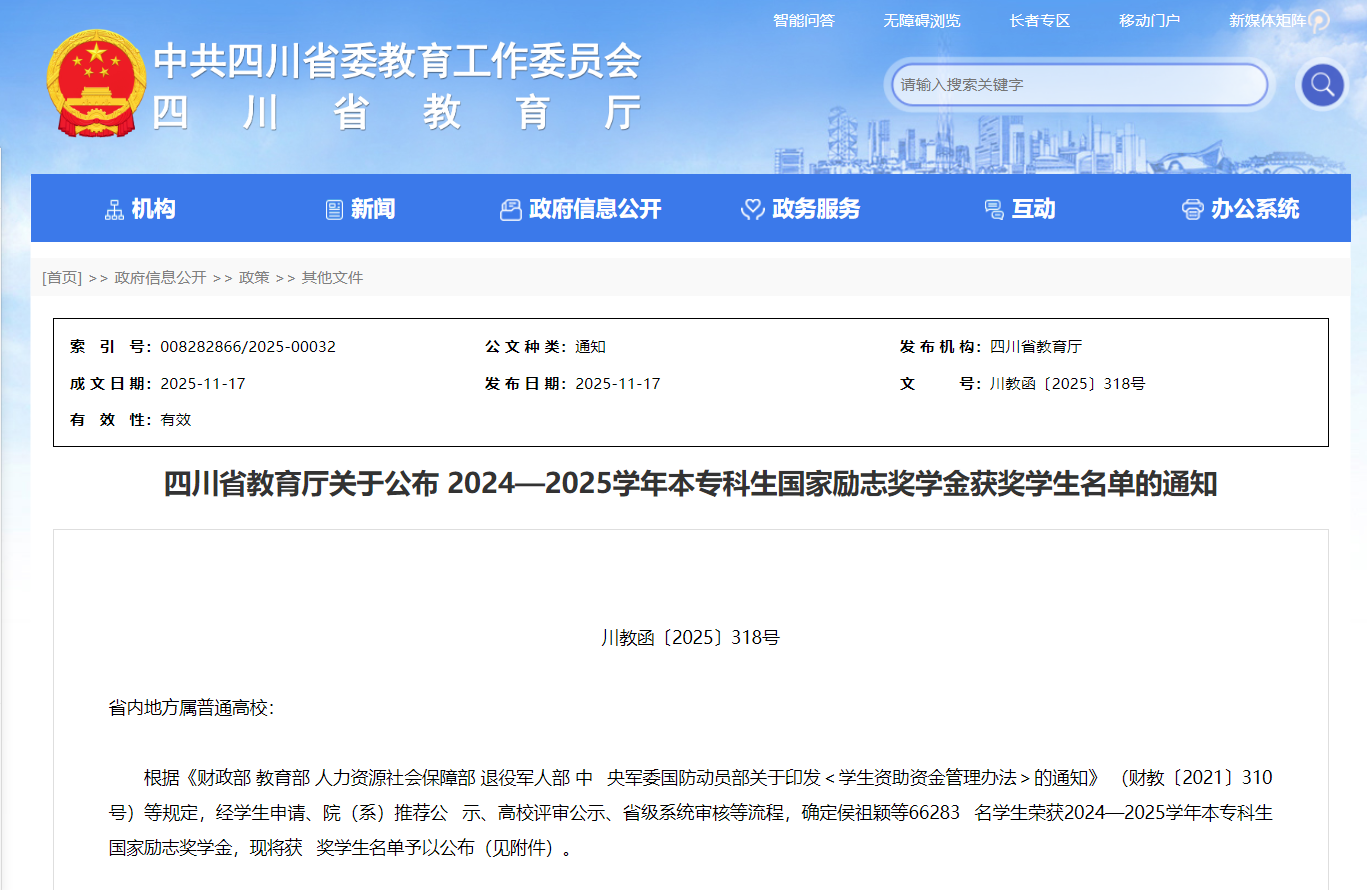
Task: Switch to 无障碍浏览 mode
Action: tap(921, 21)
